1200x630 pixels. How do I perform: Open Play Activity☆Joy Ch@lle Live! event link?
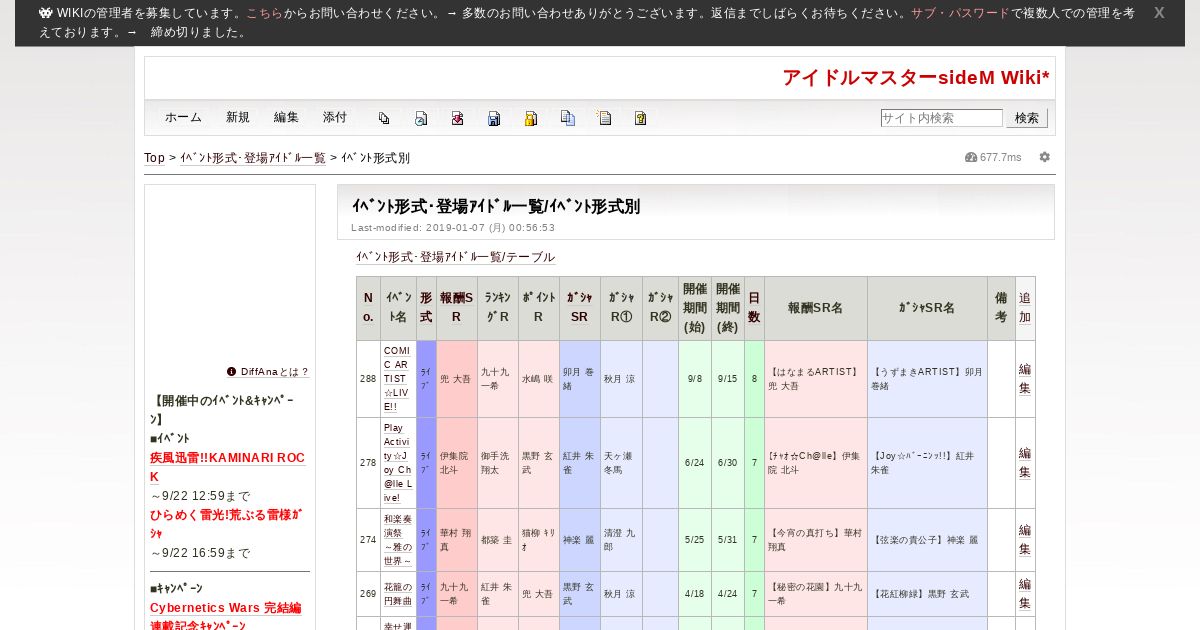click(x=397, y=463)
